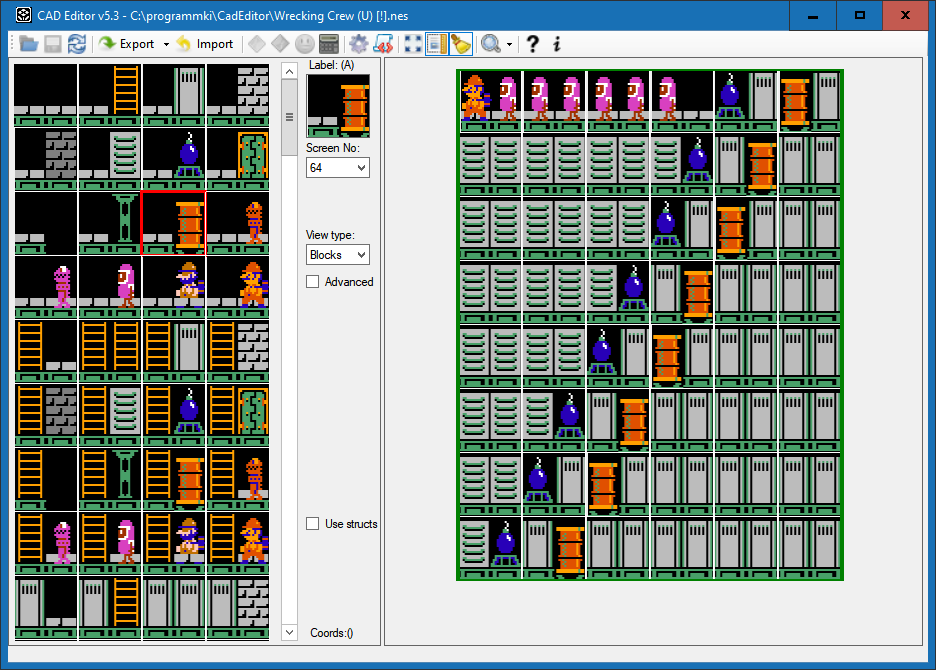Click the active block preview under Label (A)

coord(338,106)
